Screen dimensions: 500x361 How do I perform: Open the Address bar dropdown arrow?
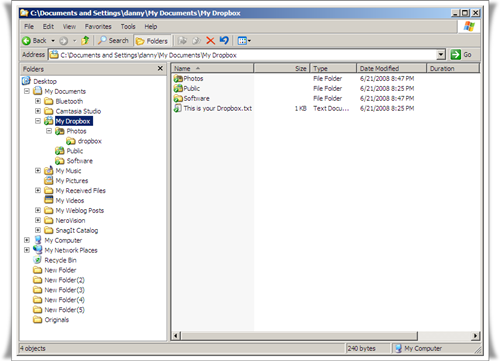pyautogui.click(x=441, y=55)
